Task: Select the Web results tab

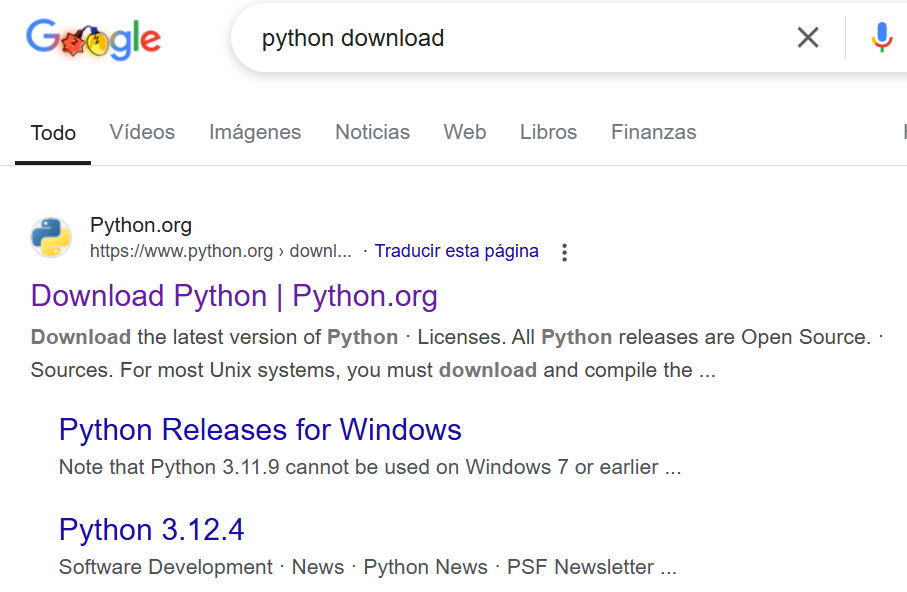Action: 464,133
